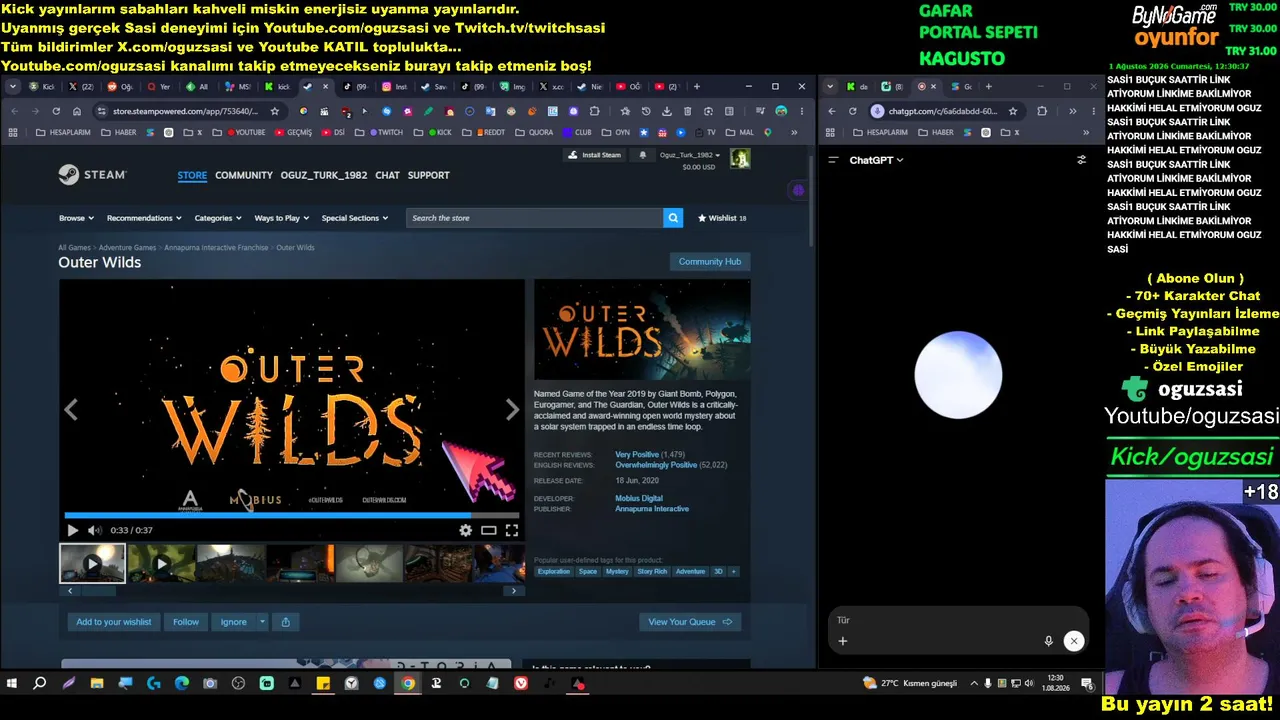Open the CHAT menu item
1280x720 pixels.
pyautogui.click(x=387, y=175)
